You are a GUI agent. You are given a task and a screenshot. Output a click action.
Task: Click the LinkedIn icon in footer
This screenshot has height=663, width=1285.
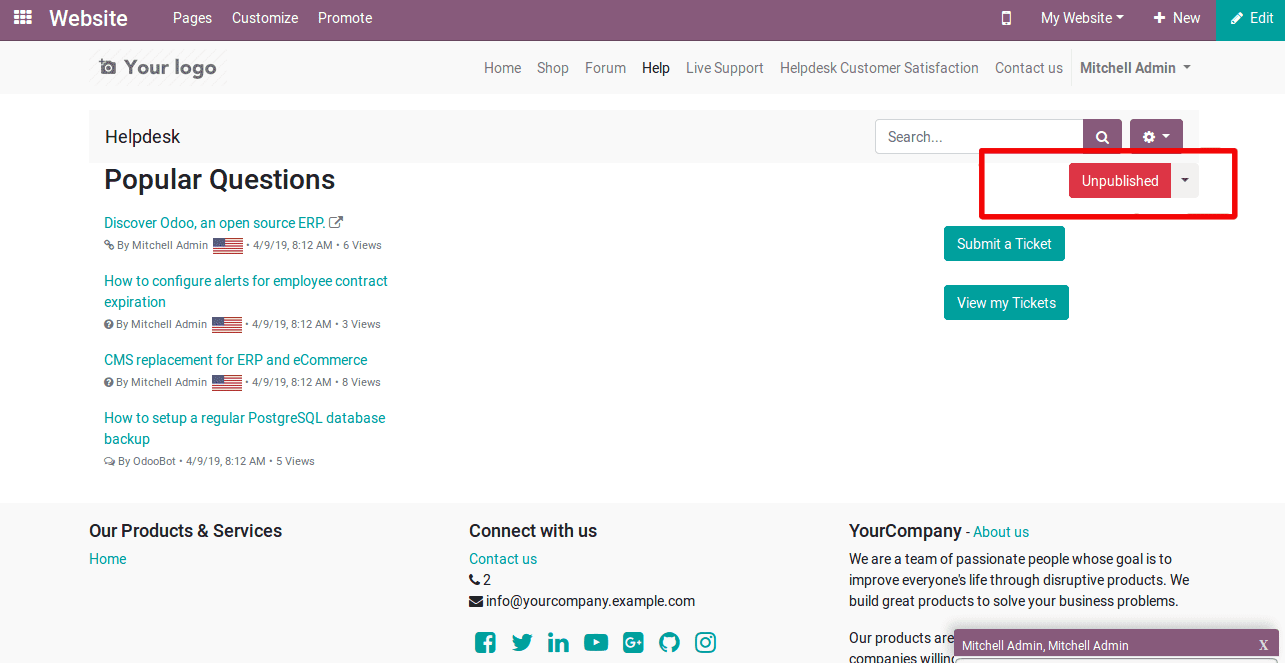[x=558, y=643]
